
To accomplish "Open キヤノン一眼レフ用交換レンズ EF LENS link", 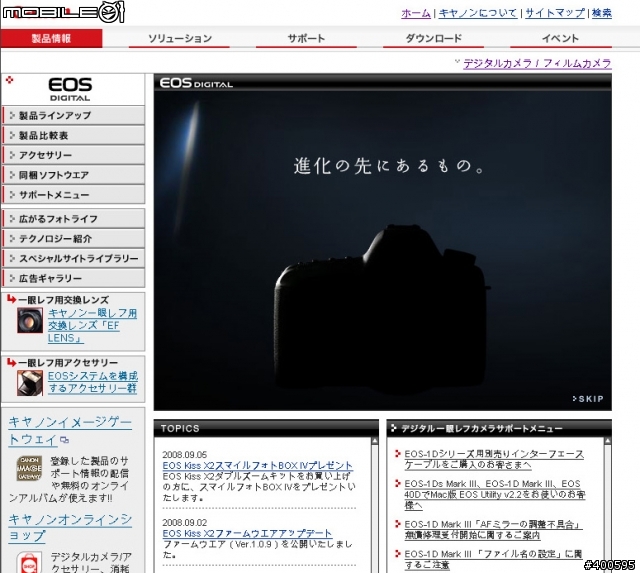I will (x=92, y=325).
